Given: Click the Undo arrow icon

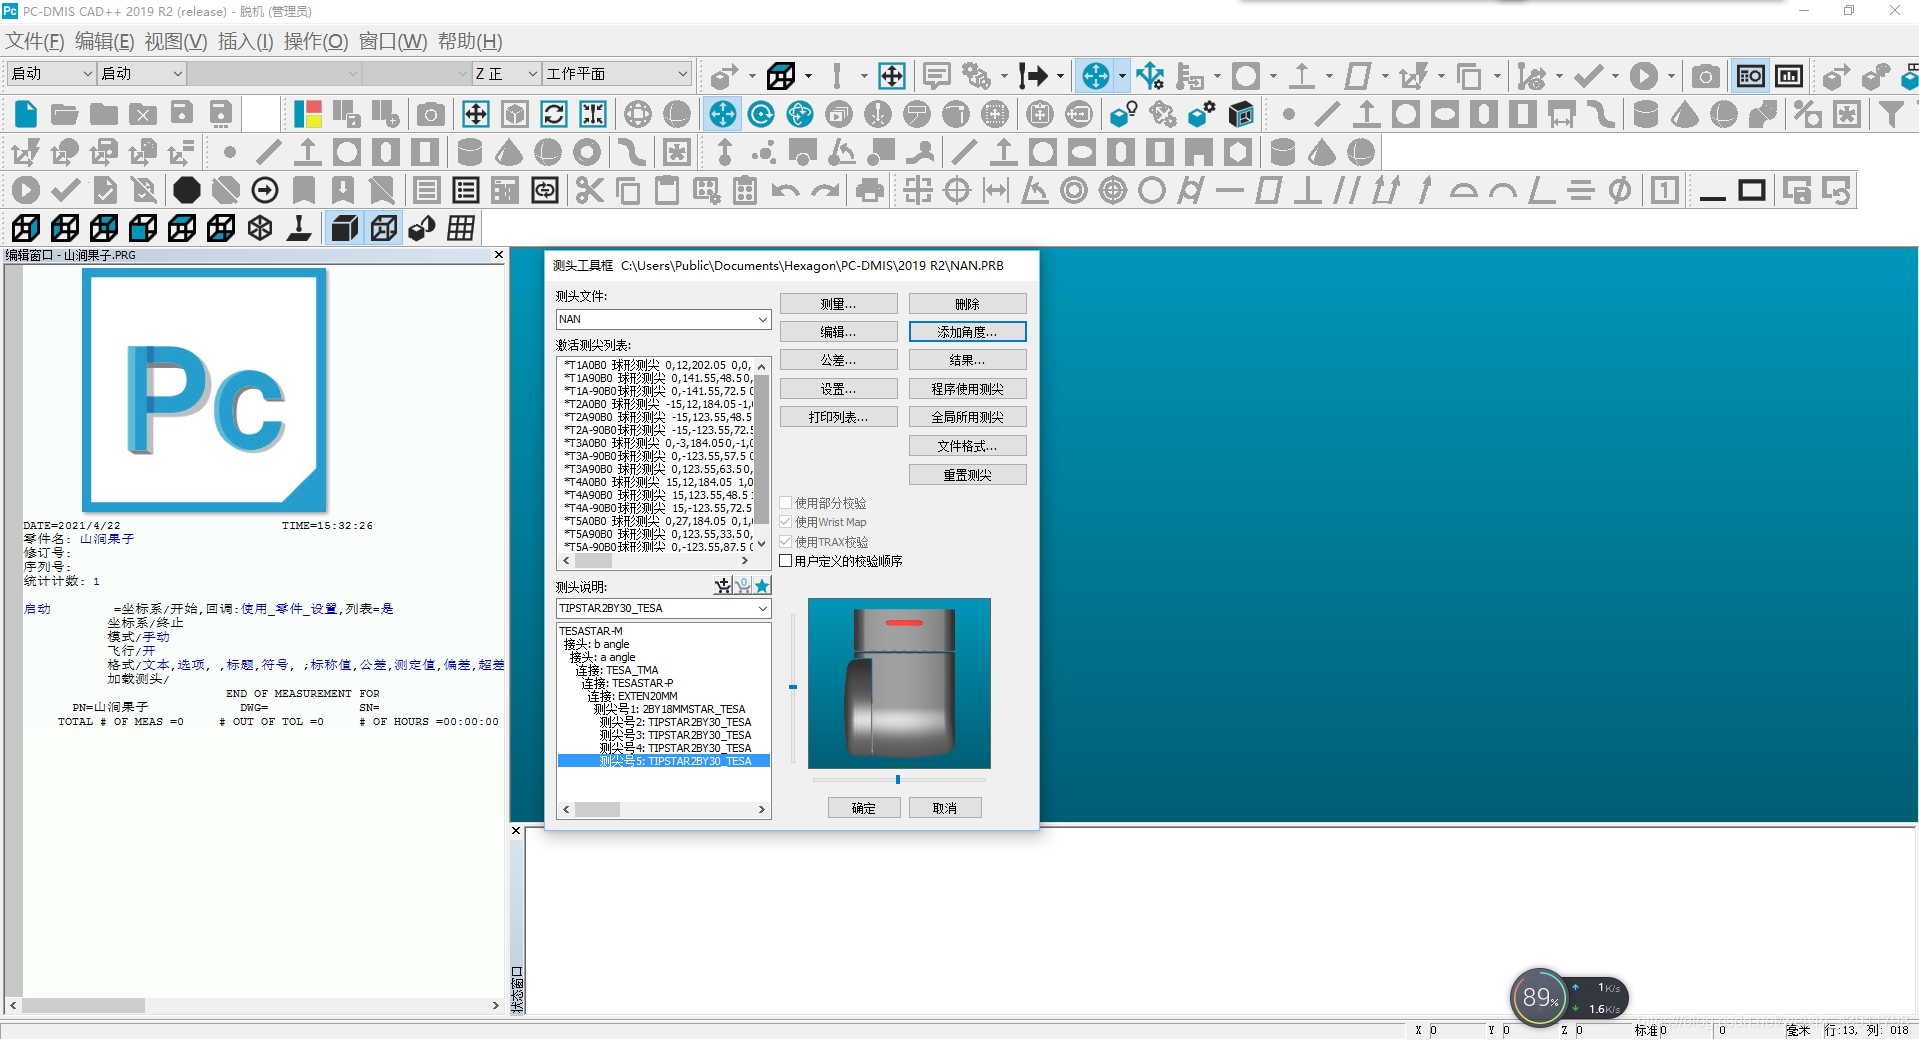Looking at the screenshot, I should coord(786,190).
